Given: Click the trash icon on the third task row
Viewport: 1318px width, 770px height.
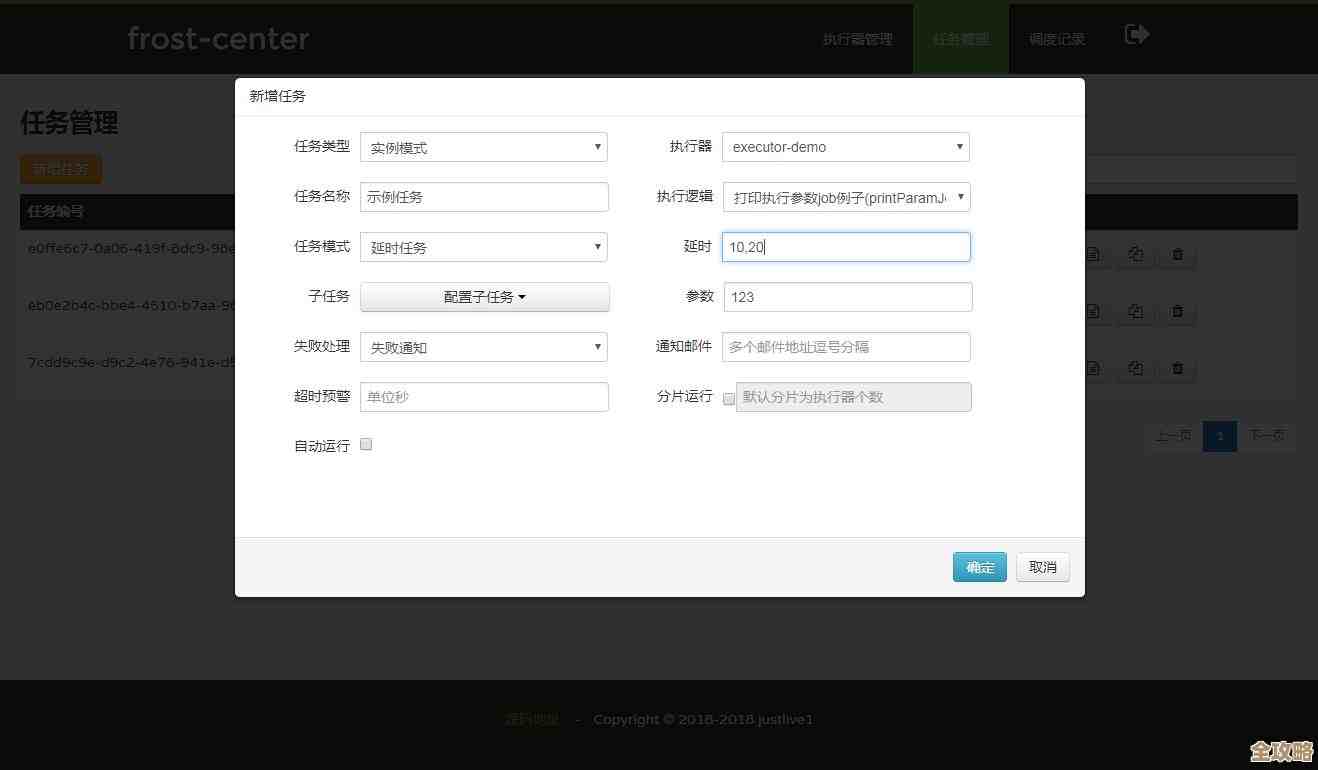Looking at the screenshot, I should pos(1177,368).
